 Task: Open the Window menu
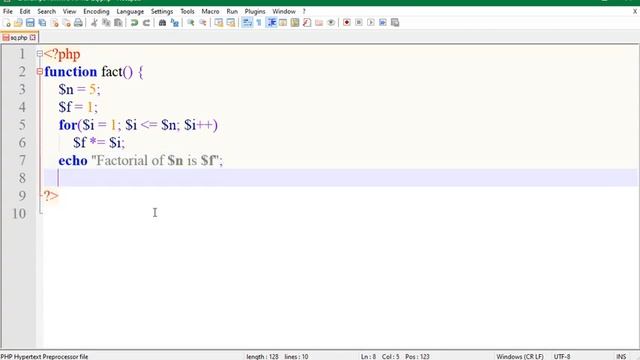(284, 11)
